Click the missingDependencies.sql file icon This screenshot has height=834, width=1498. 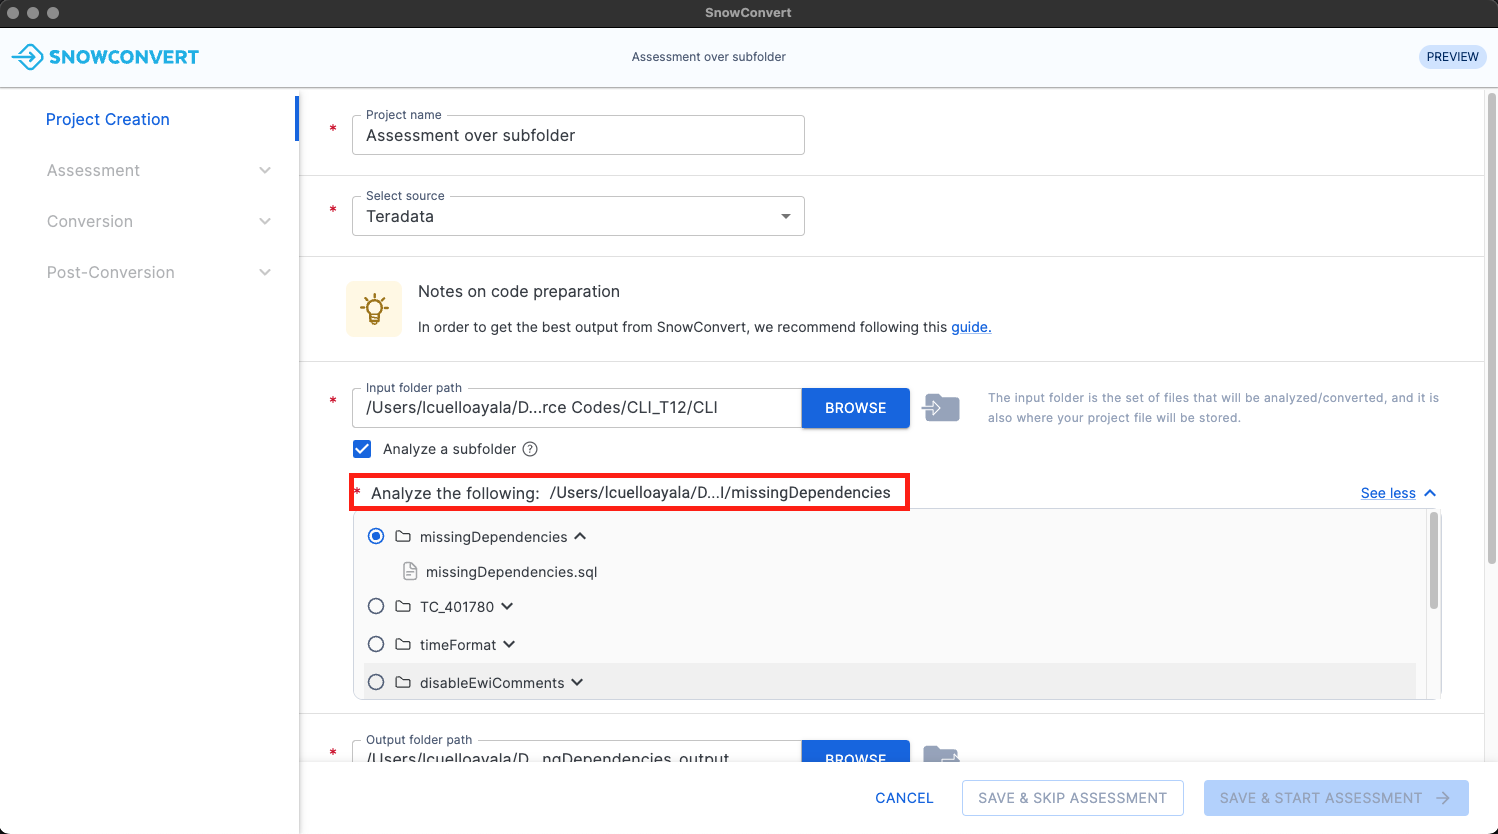(x=410, y=572)
